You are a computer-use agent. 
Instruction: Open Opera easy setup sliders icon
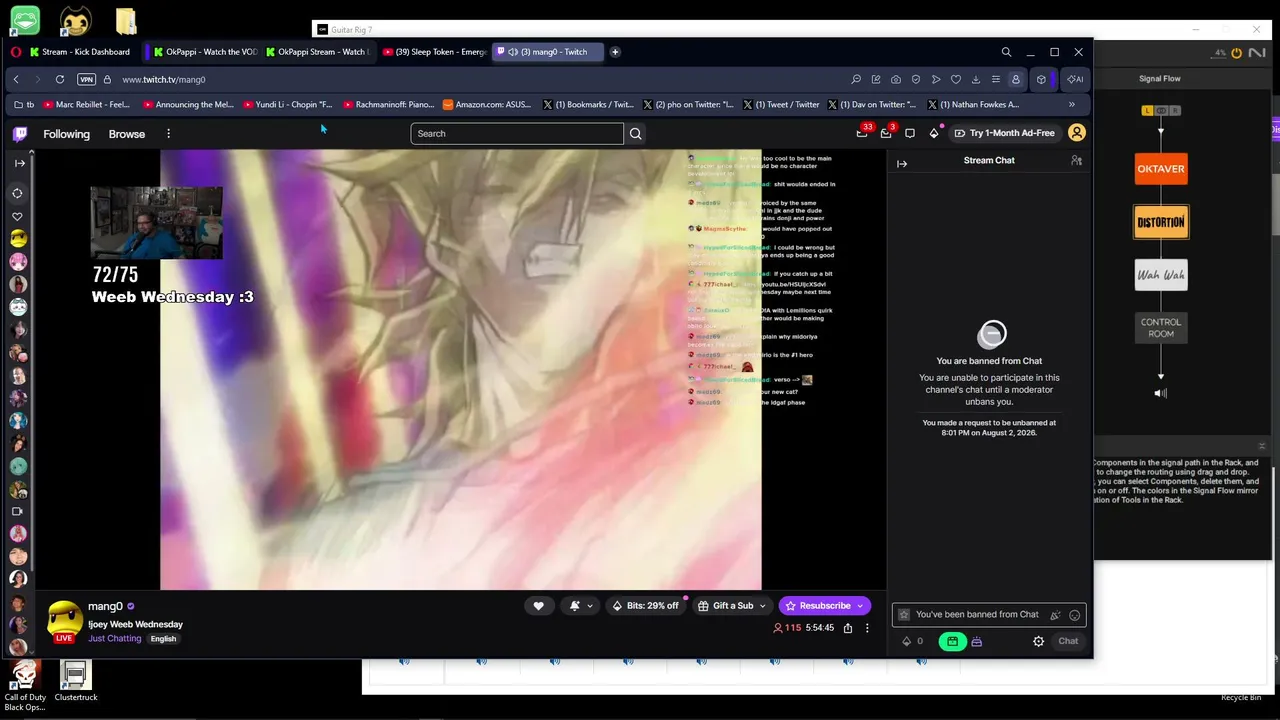[996, 79]
